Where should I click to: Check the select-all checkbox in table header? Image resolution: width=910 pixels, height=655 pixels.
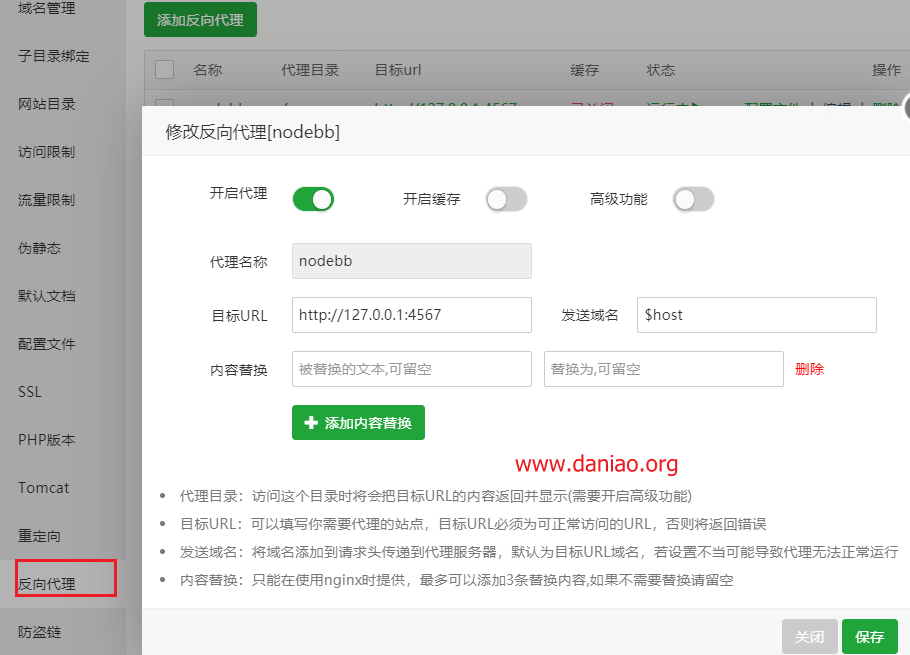[165, 69]
